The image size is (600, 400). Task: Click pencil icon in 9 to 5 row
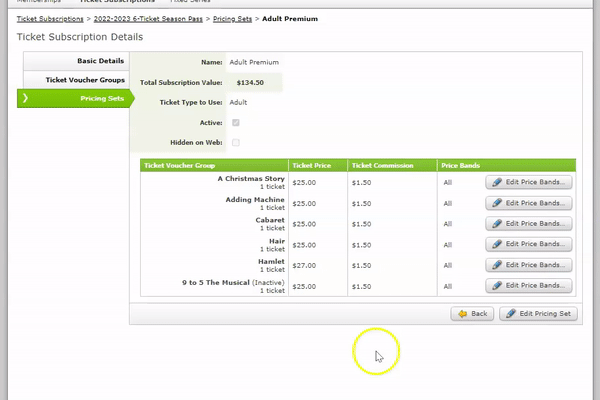(497, 286)
